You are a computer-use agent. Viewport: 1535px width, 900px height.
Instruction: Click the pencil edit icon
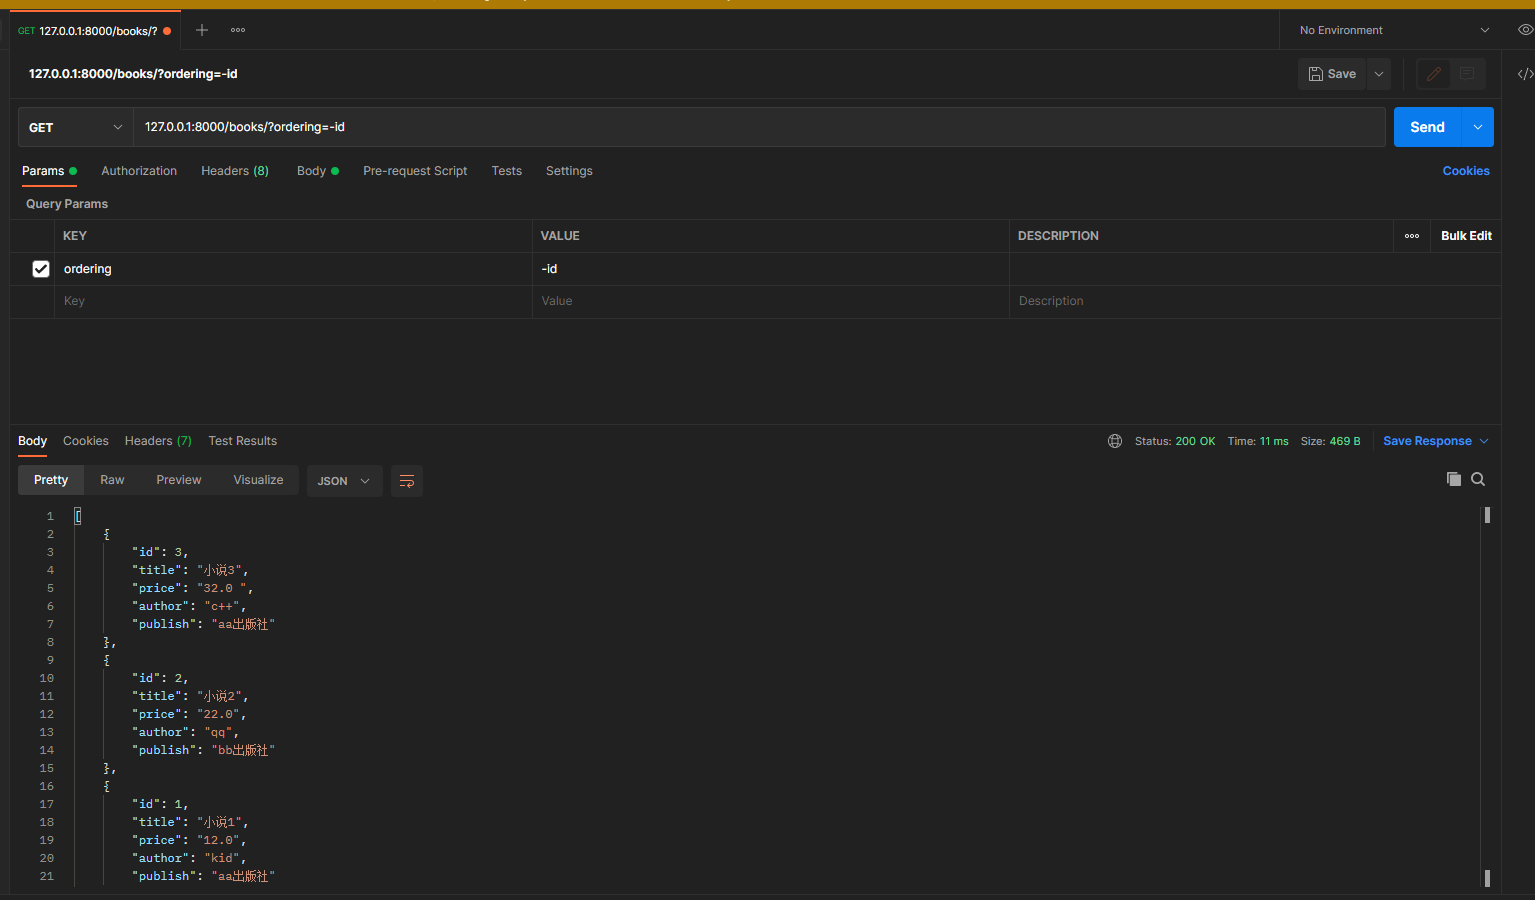1433,74
